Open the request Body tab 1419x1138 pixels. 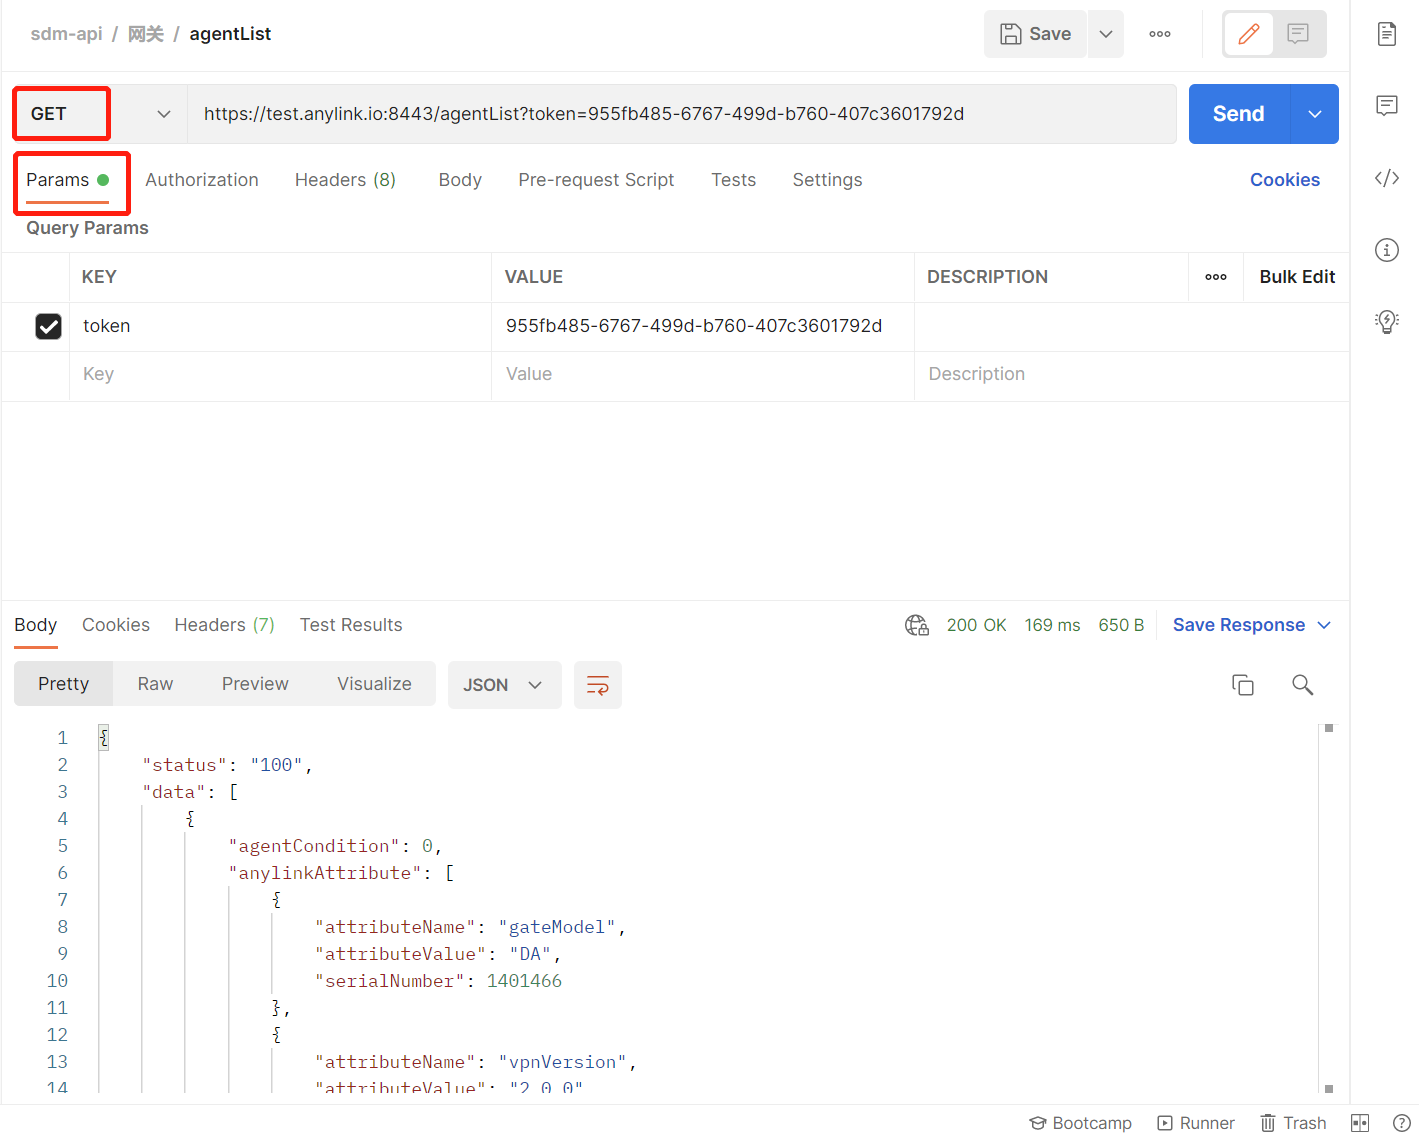point(460,180)
